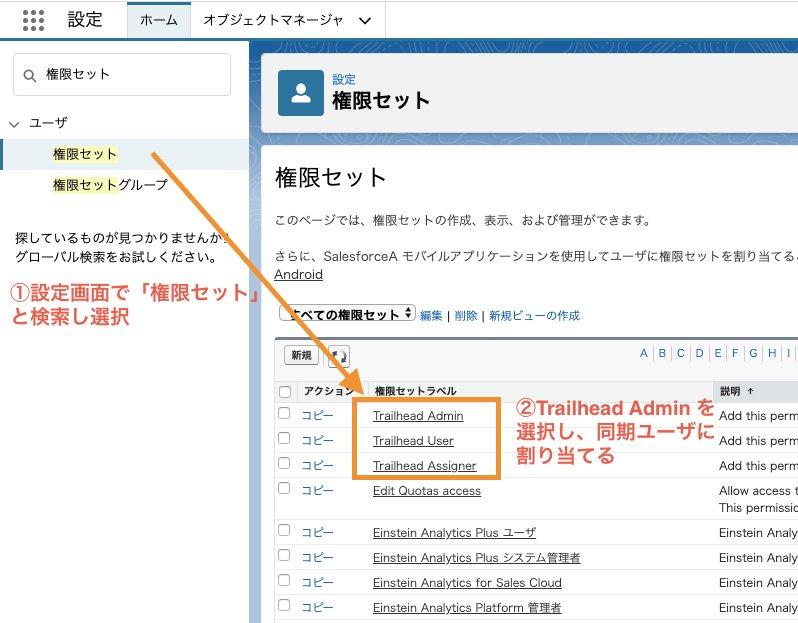
Task: Open Einstein Analytics Plus ユーザ permission set
Action: [454, 533]
